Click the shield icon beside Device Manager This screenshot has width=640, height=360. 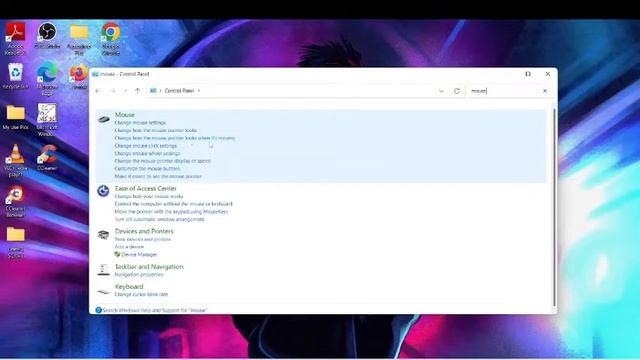(117, 254)
